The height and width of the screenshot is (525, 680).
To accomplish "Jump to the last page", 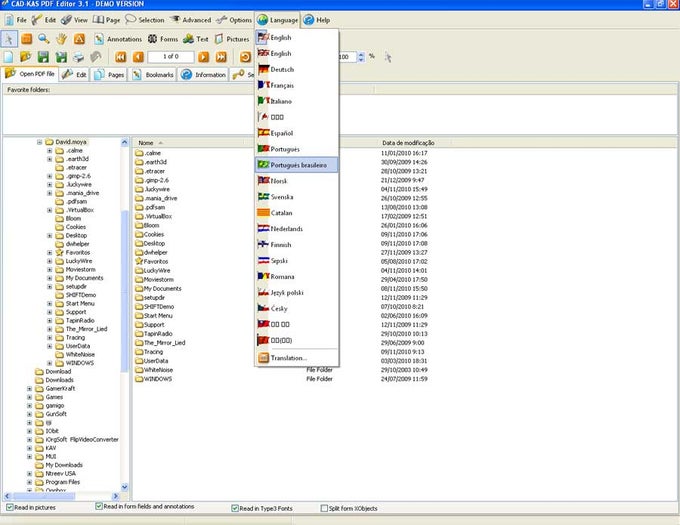I will [x=221, y=57].
